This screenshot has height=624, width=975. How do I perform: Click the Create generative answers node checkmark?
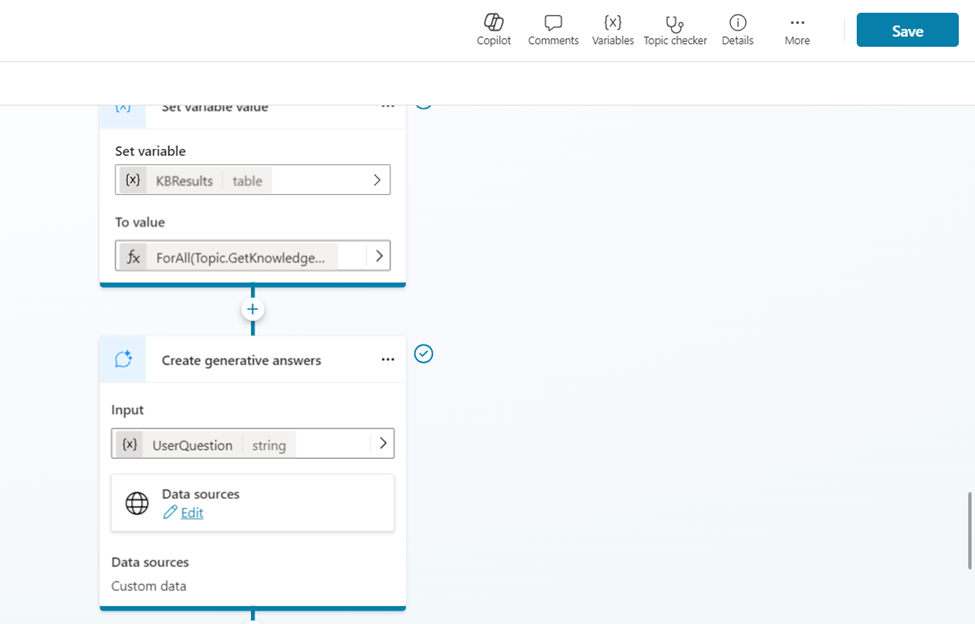pyautogui.click(x=424, y=354)
